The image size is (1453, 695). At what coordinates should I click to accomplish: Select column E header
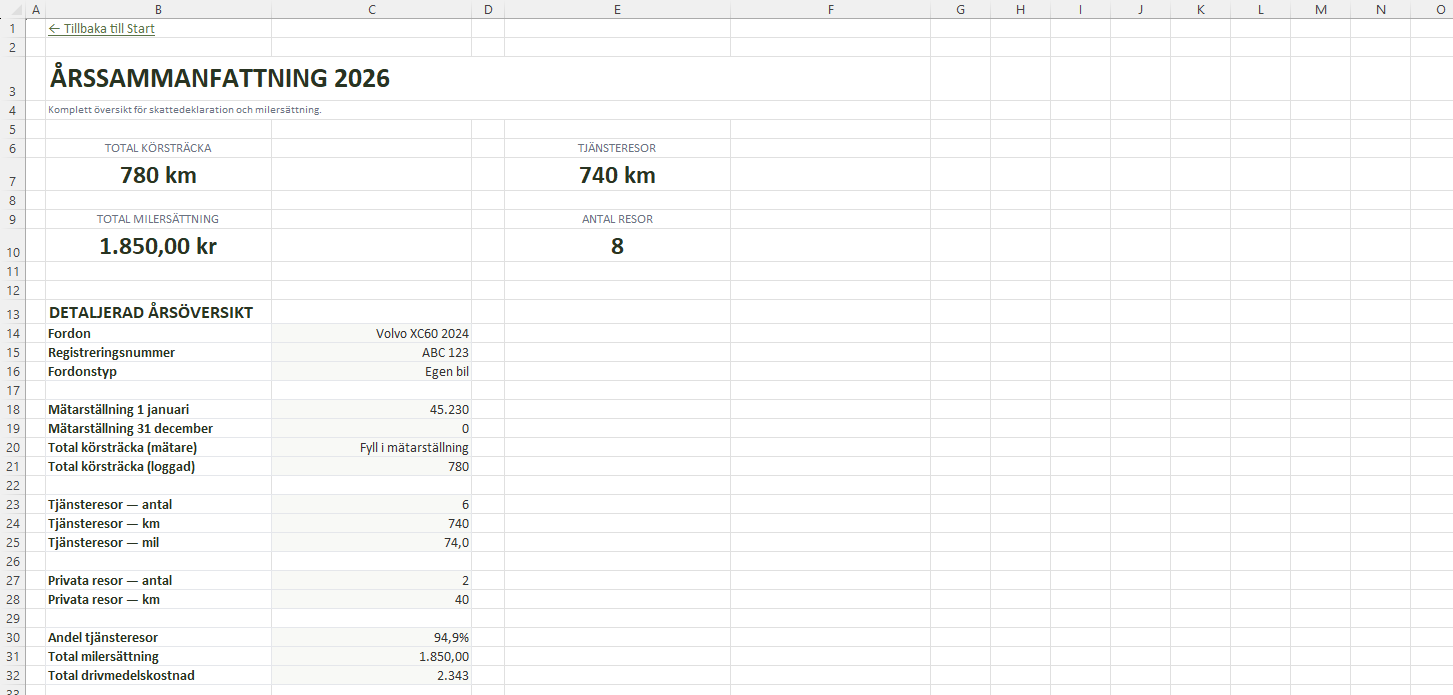(617, 9)
